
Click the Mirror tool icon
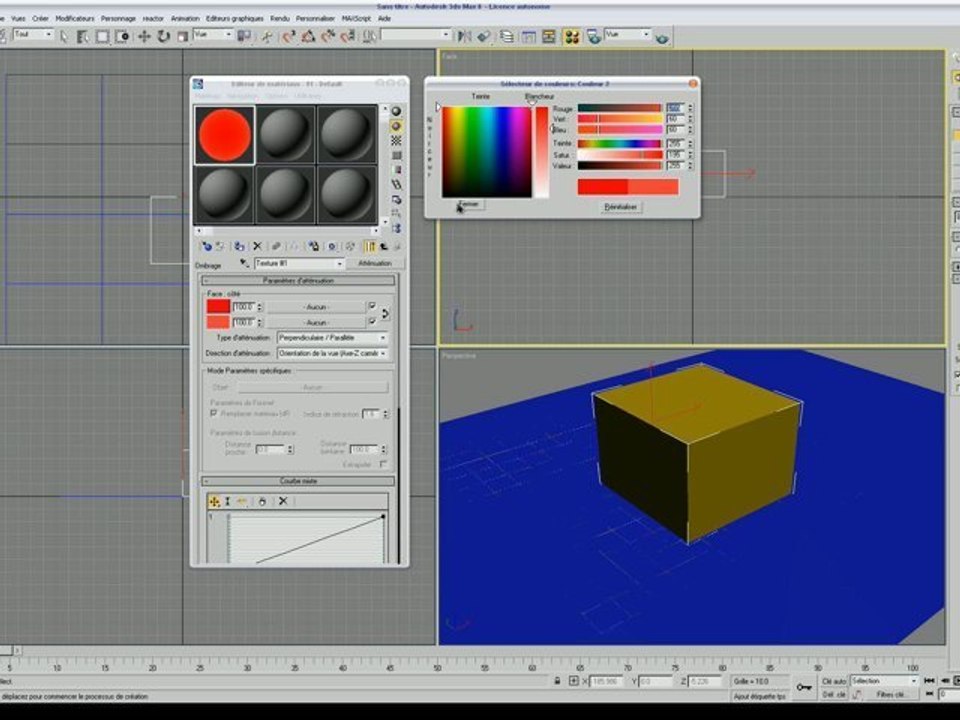point(465,36)
